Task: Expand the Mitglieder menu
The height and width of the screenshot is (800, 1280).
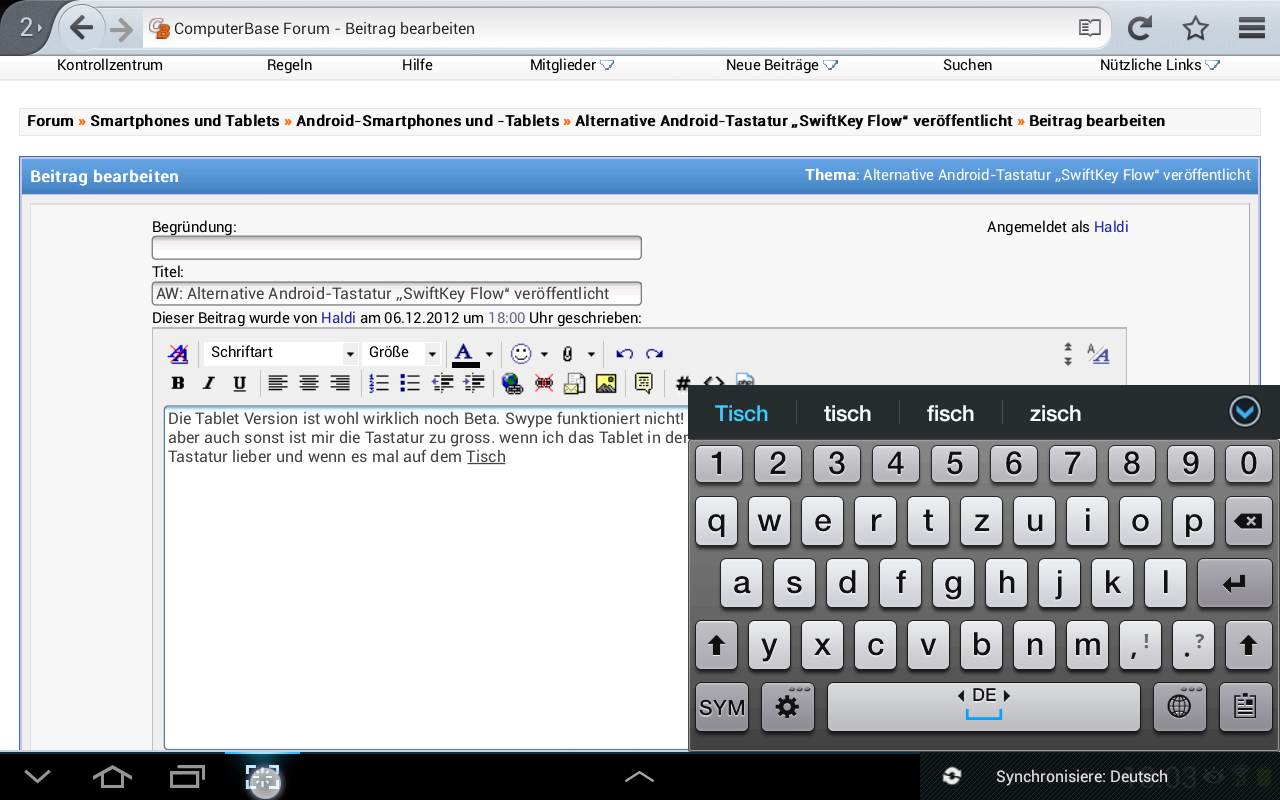Action: point(572,65)
